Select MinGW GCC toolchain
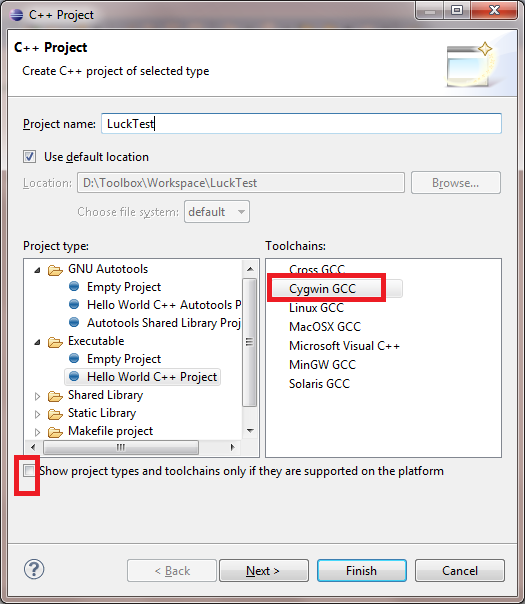Image resolution: width=525 pixels, height=604 pixels. tap(322, 364)
